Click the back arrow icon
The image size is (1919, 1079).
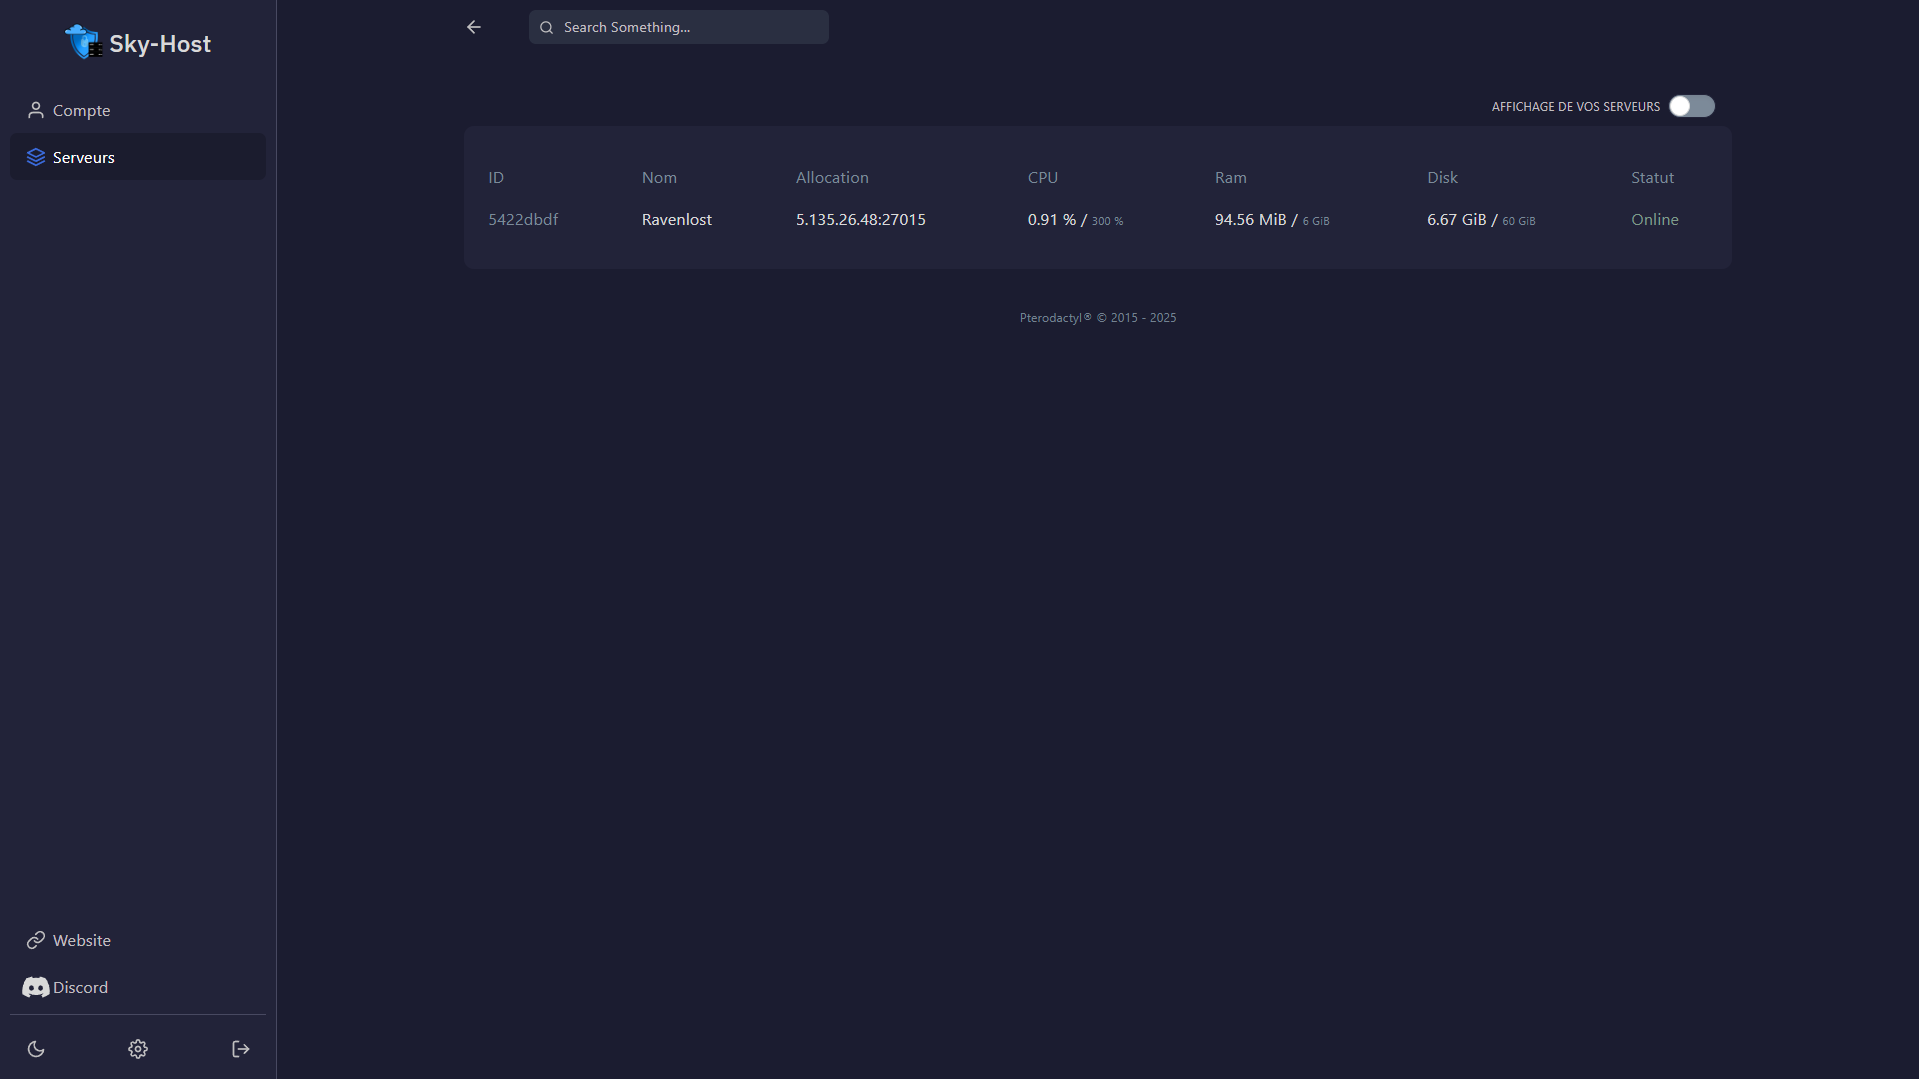click(474, 27)
